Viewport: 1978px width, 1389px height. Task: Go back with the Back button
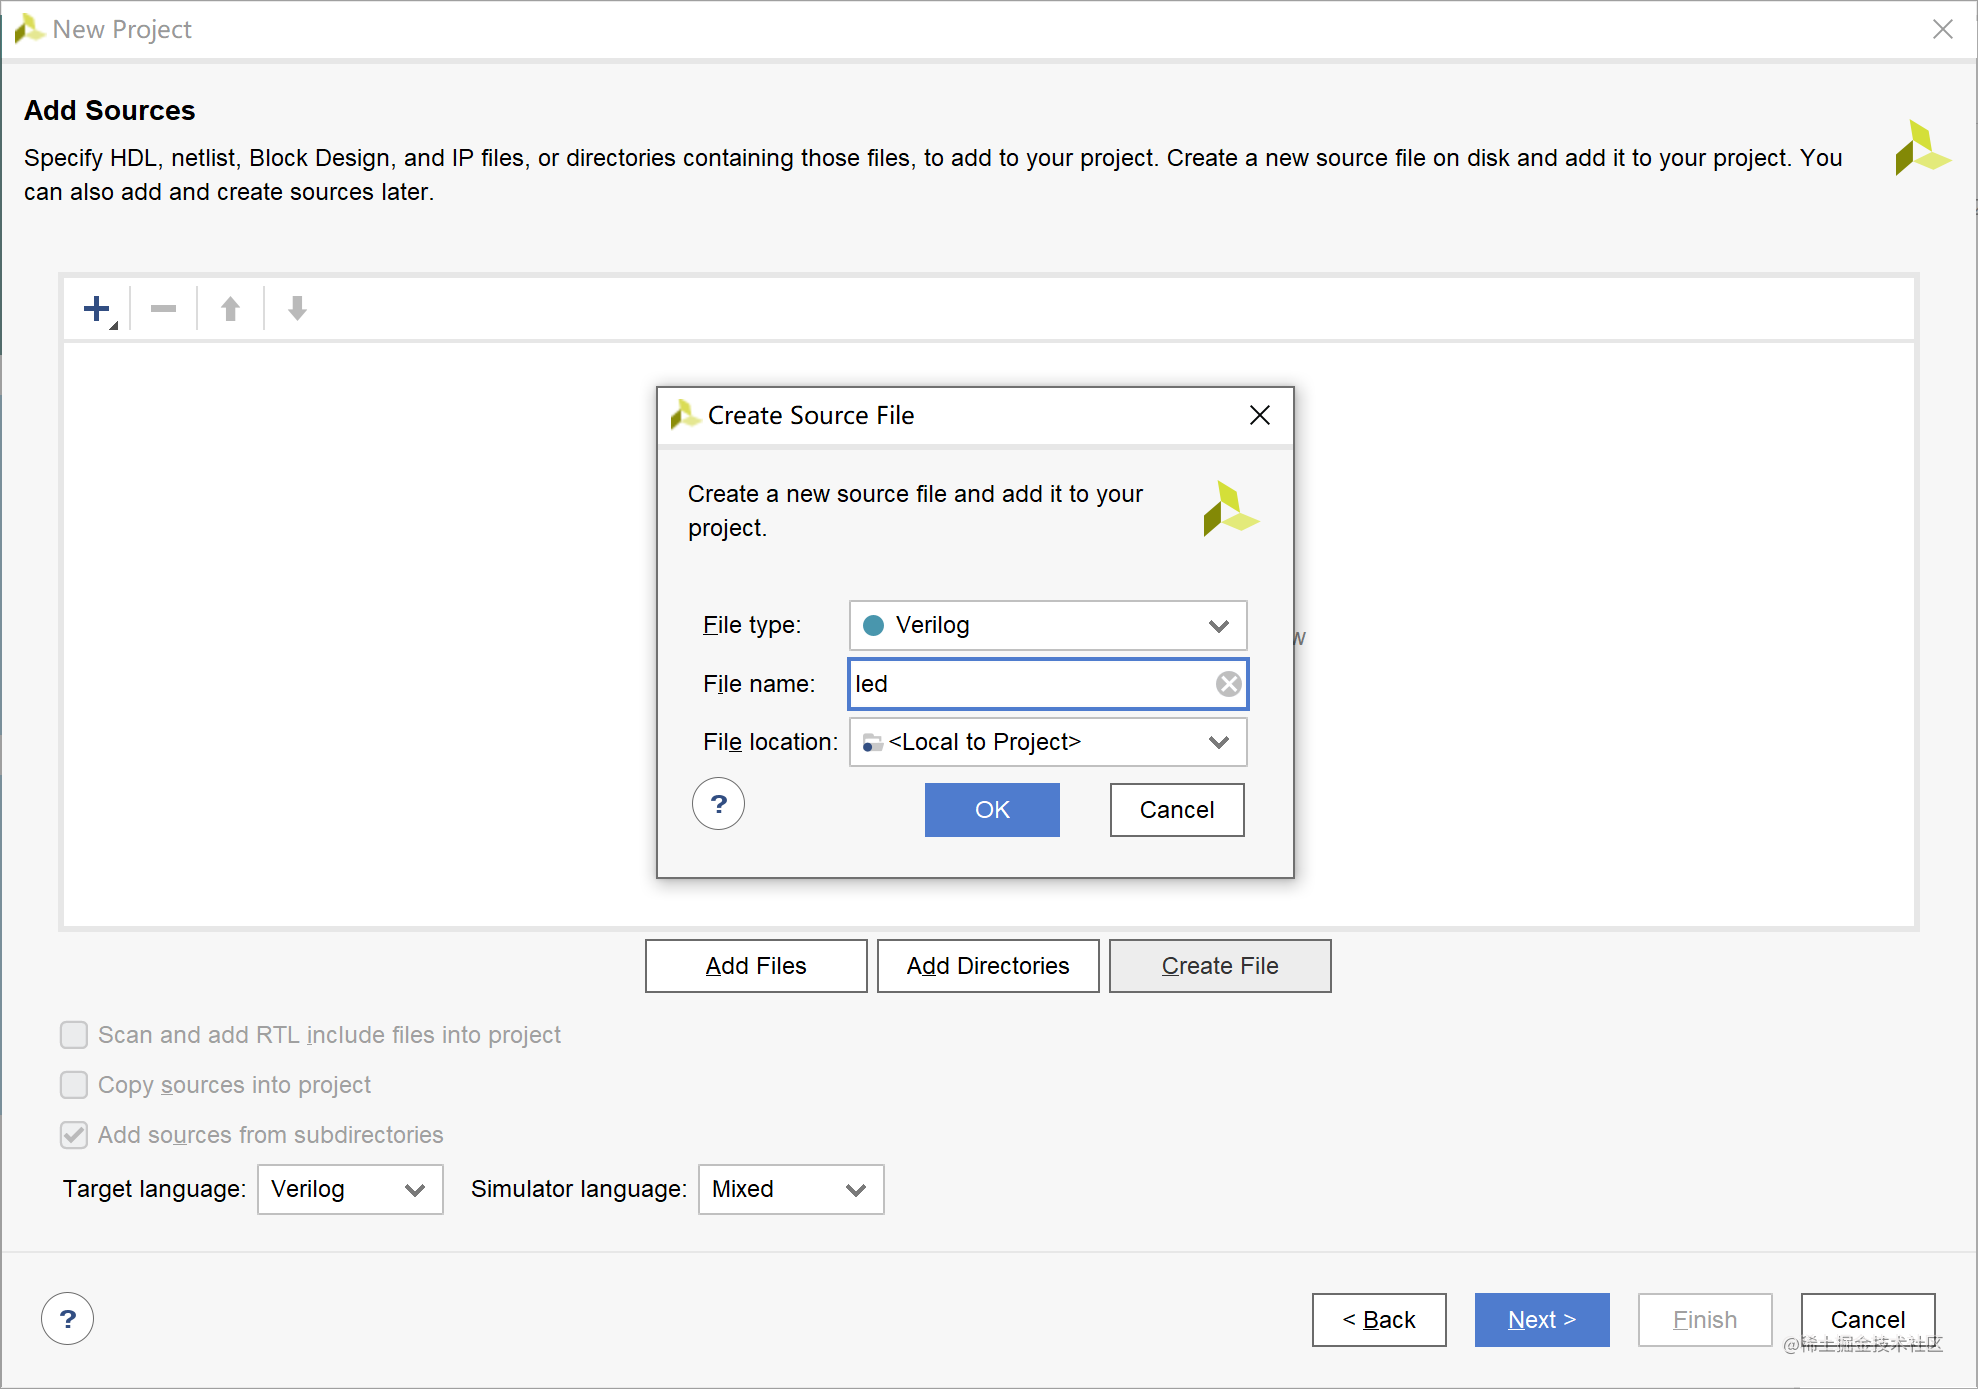[1378, 1320]
